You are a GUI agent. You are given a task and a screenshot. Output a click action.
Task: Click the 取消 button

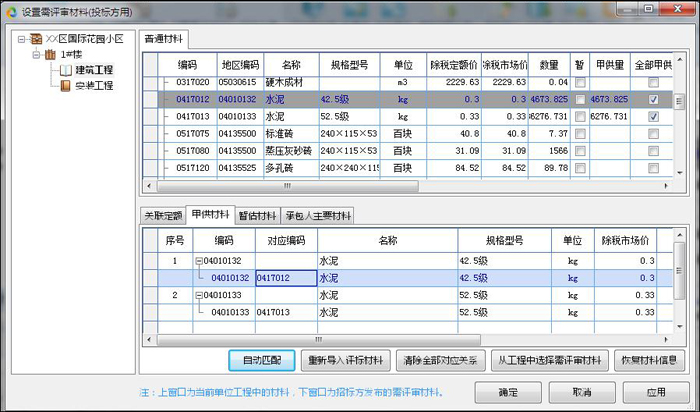tap(582, 392)
